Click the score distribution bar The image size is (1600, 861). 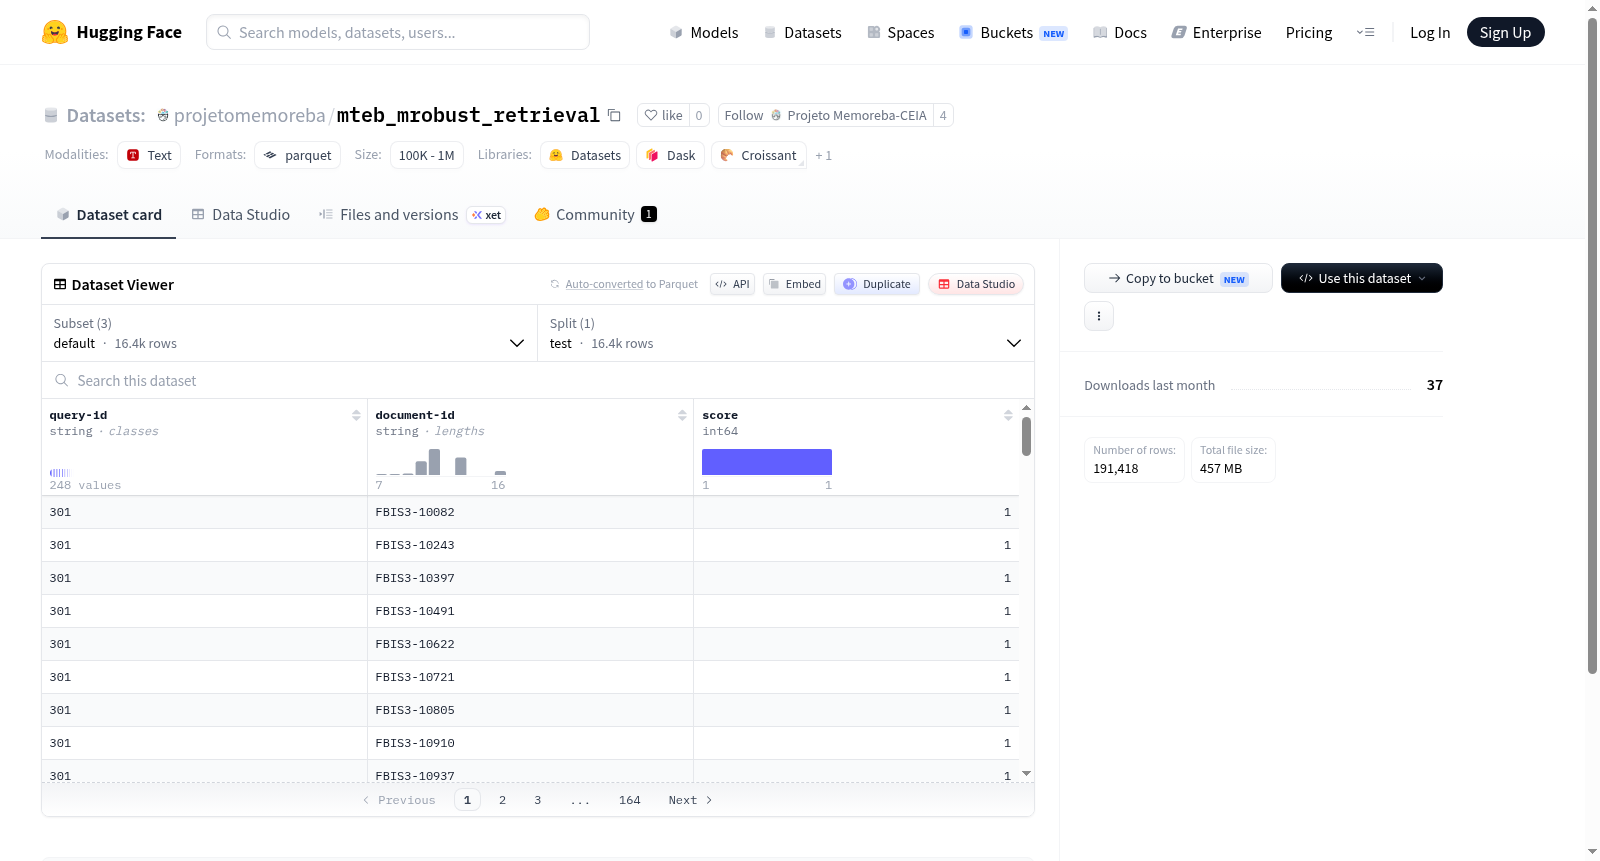click(767, 462)
